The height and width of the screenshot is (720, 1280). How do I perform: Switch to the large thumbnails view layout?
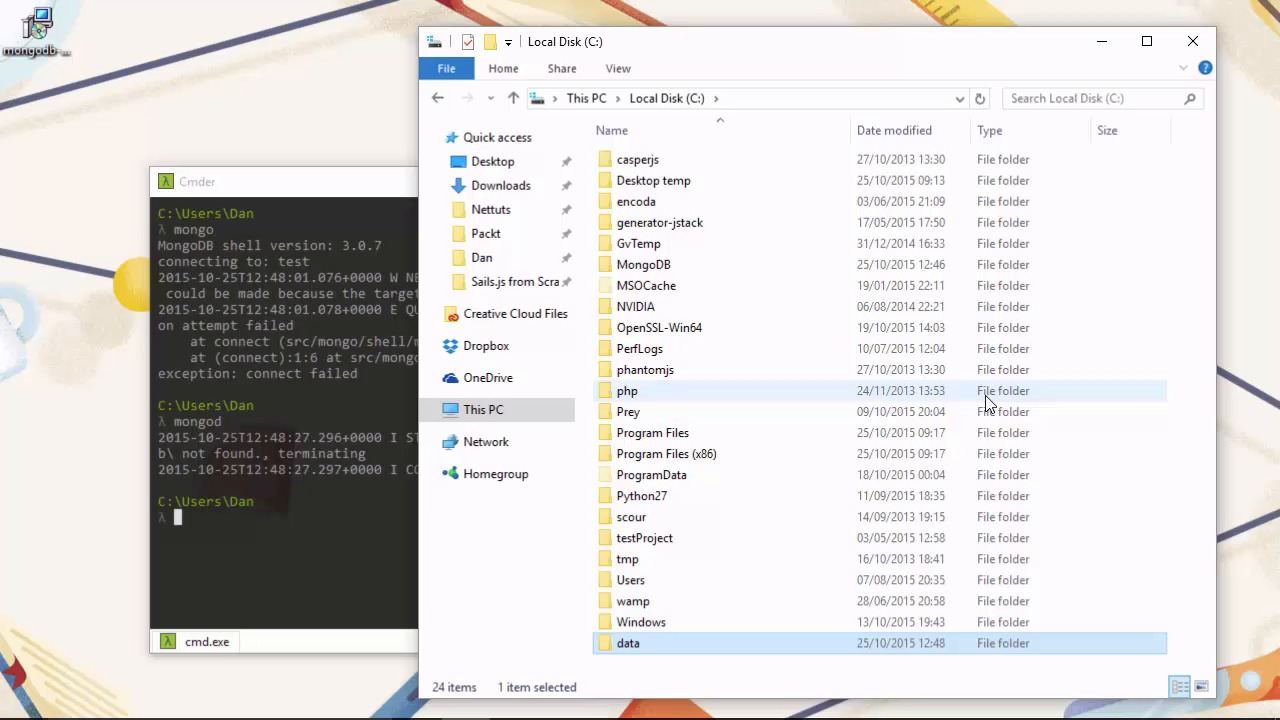[x=1201, y=686]
